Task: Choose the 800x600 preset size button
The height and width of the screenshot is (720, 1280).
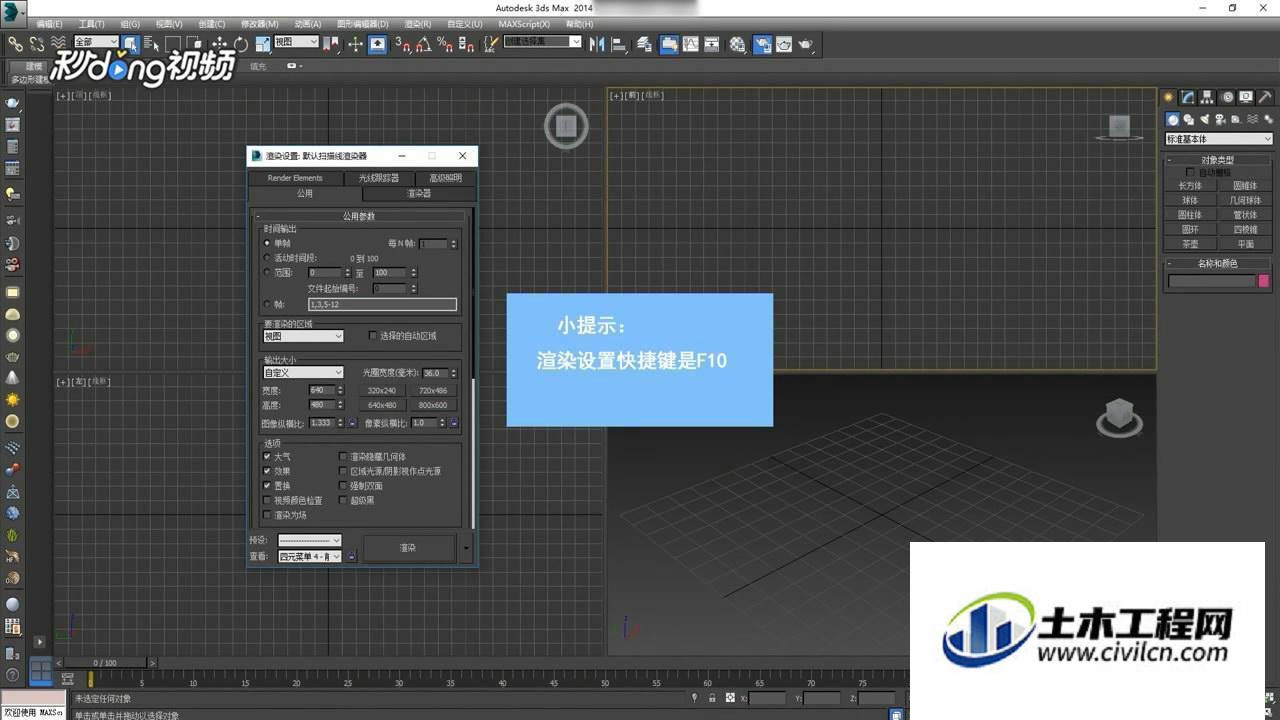Action: coord(433,405)
